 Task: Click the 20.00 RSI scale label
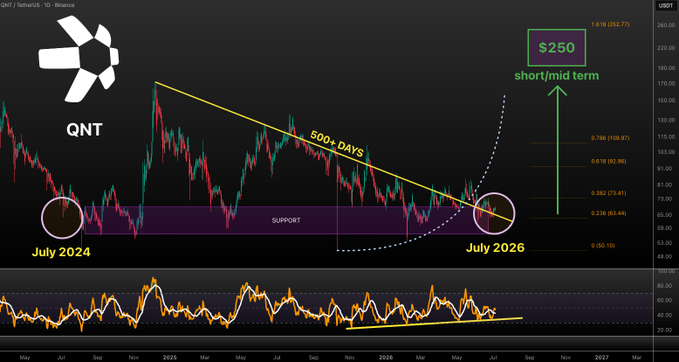point(666,330)
